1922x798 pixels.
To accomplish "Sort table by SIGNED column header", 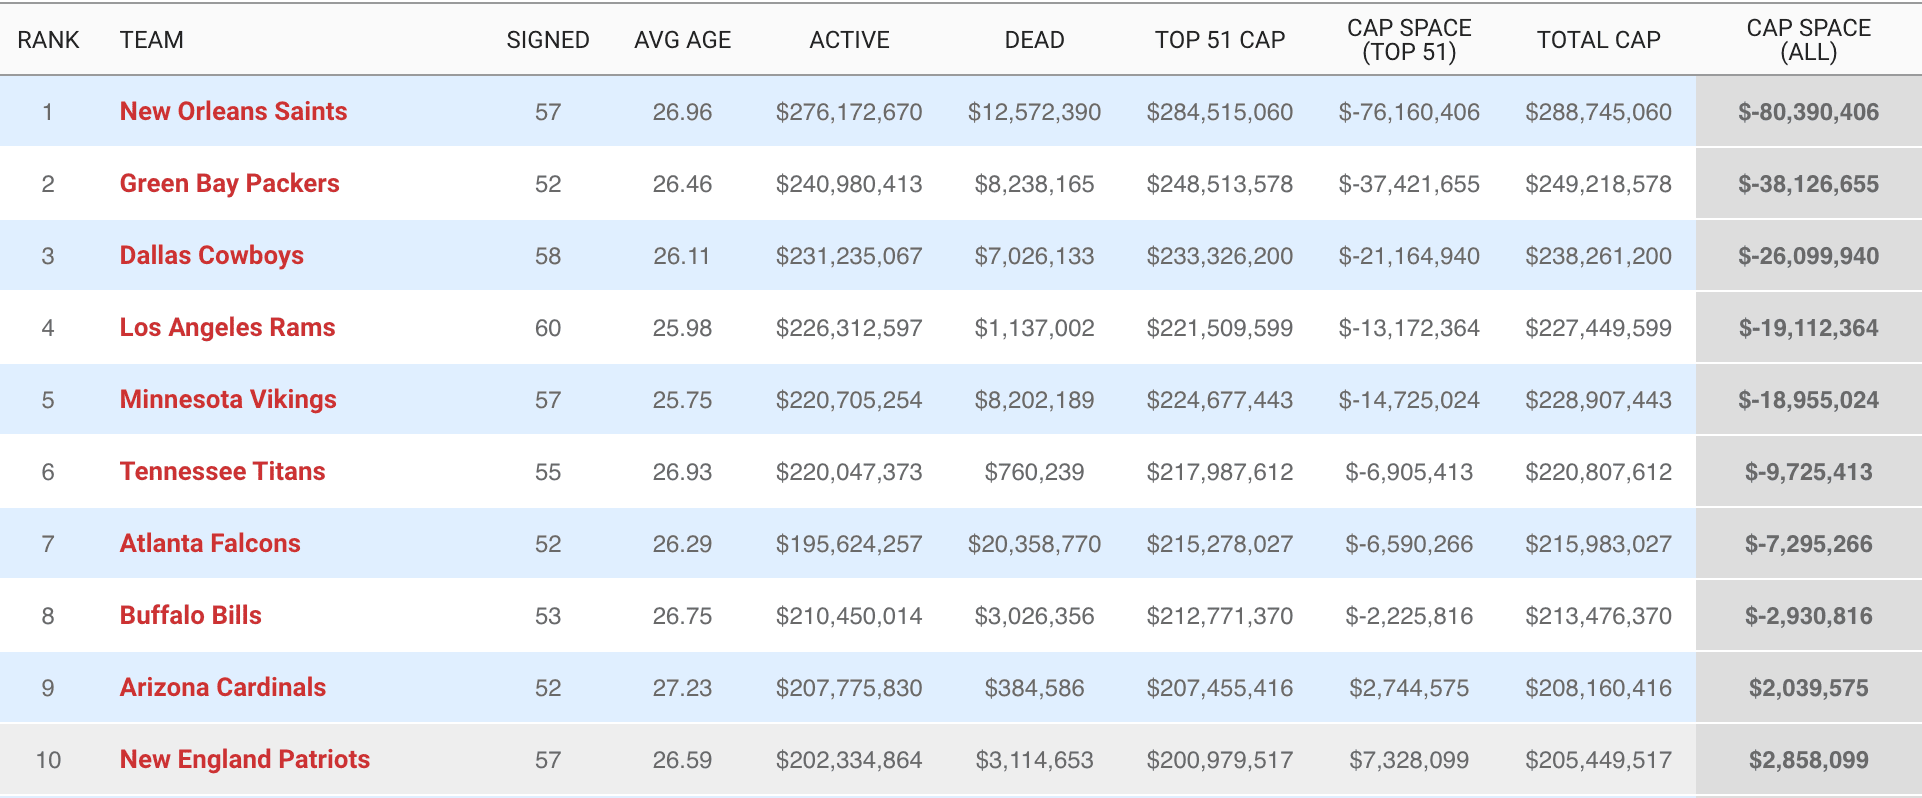I will tap(548, 40).
